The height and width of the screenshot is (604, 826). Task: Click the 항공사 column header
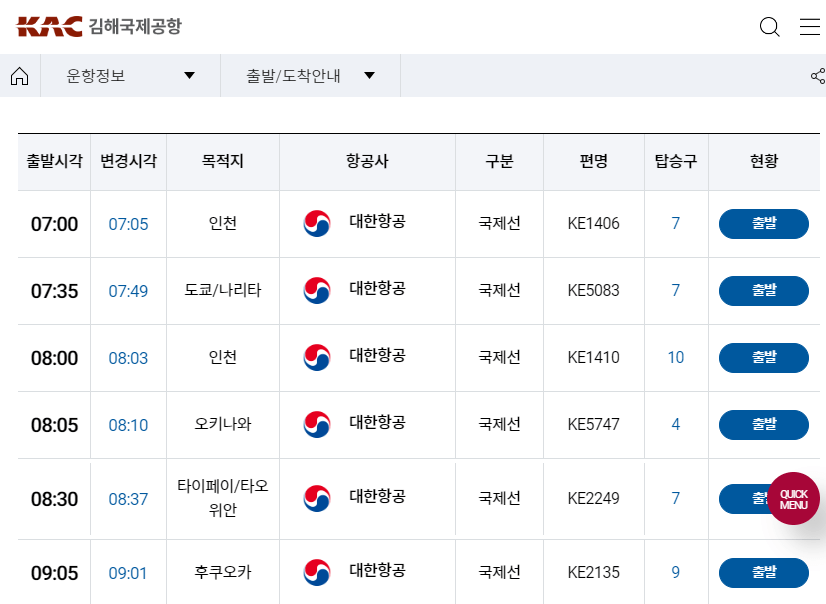(367, 162)
